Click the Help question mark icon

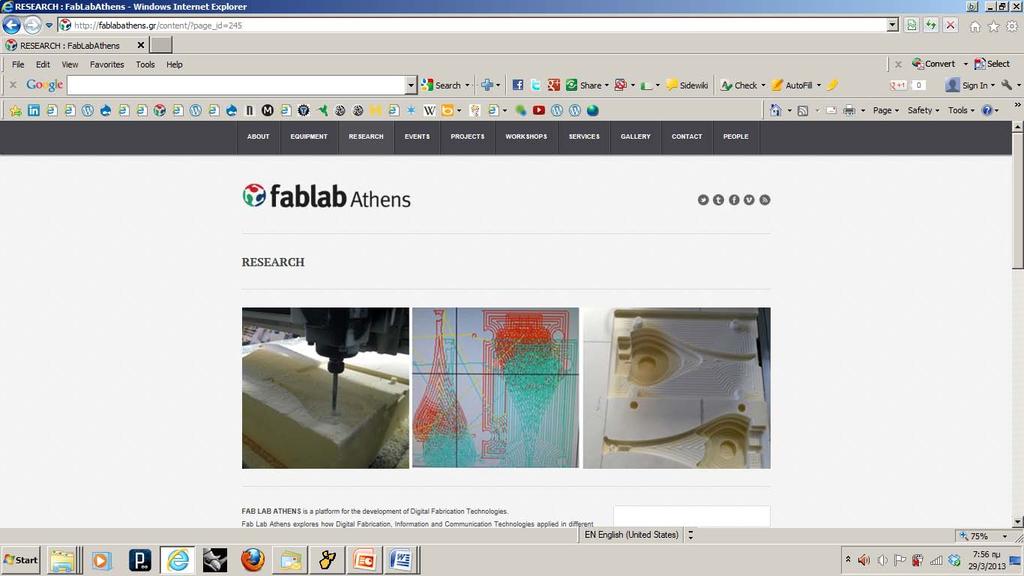[x=987, y=110]
